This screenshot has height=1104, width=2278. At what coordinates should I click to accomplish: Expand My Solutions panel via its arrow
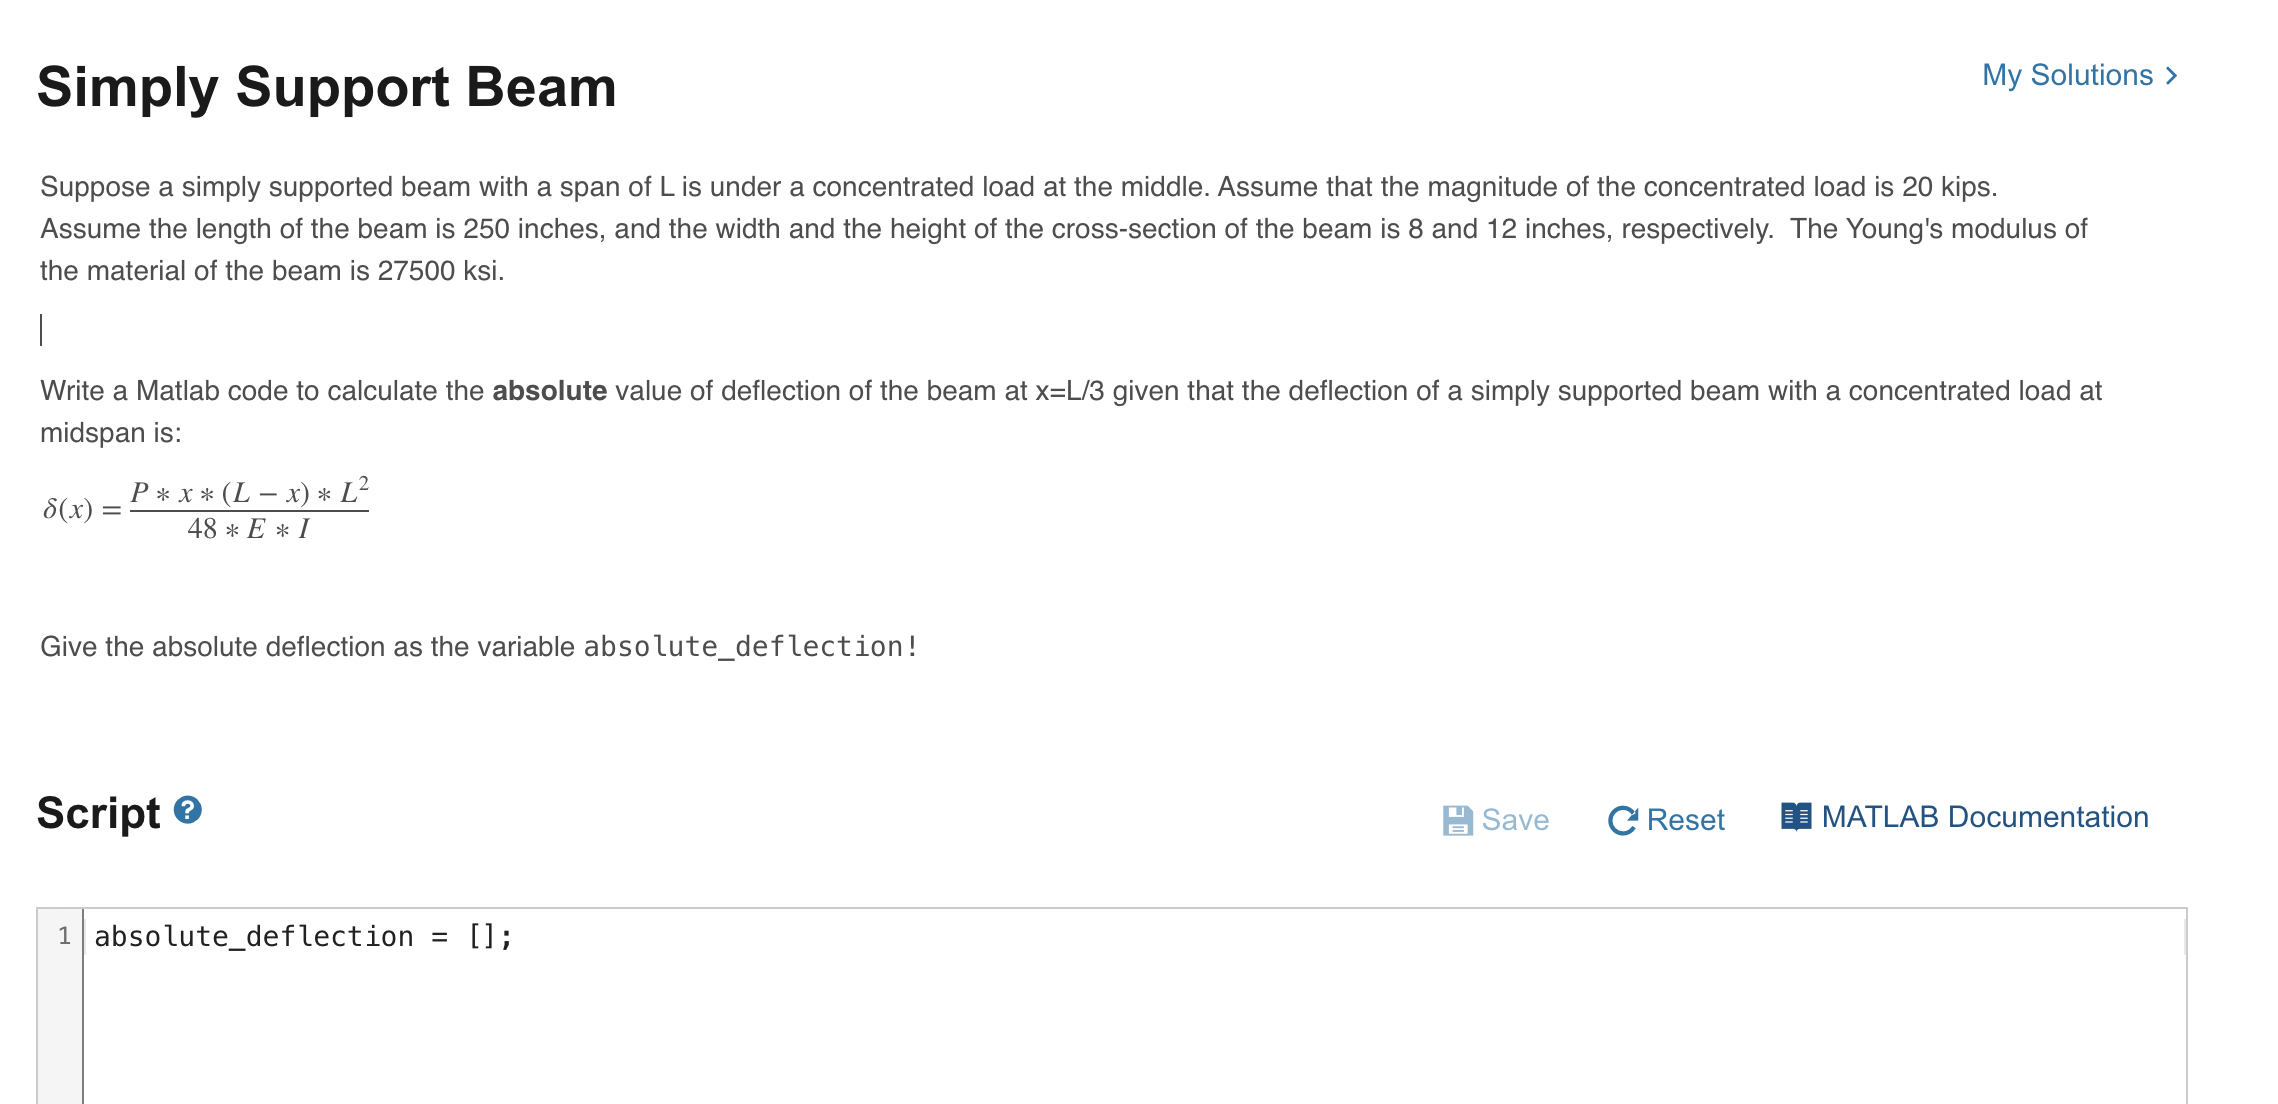(x=2168, y=75)
